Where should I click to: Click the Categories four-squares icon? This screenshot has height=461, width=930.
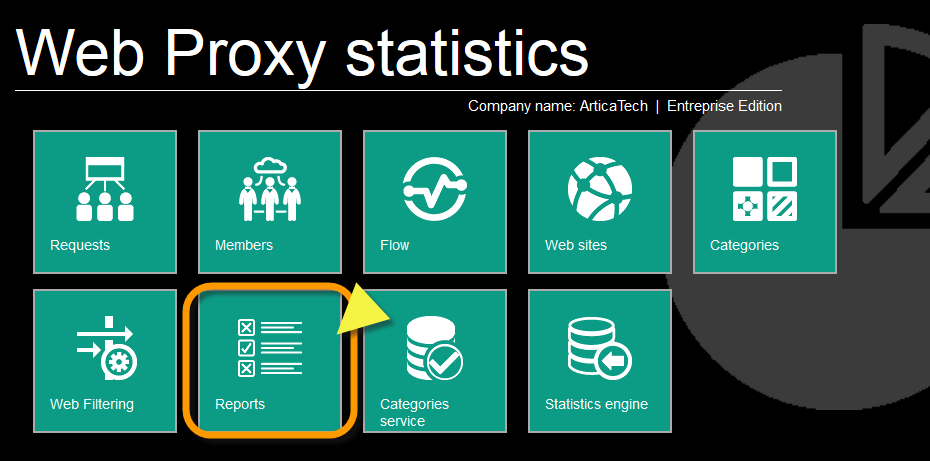(765, 189)
